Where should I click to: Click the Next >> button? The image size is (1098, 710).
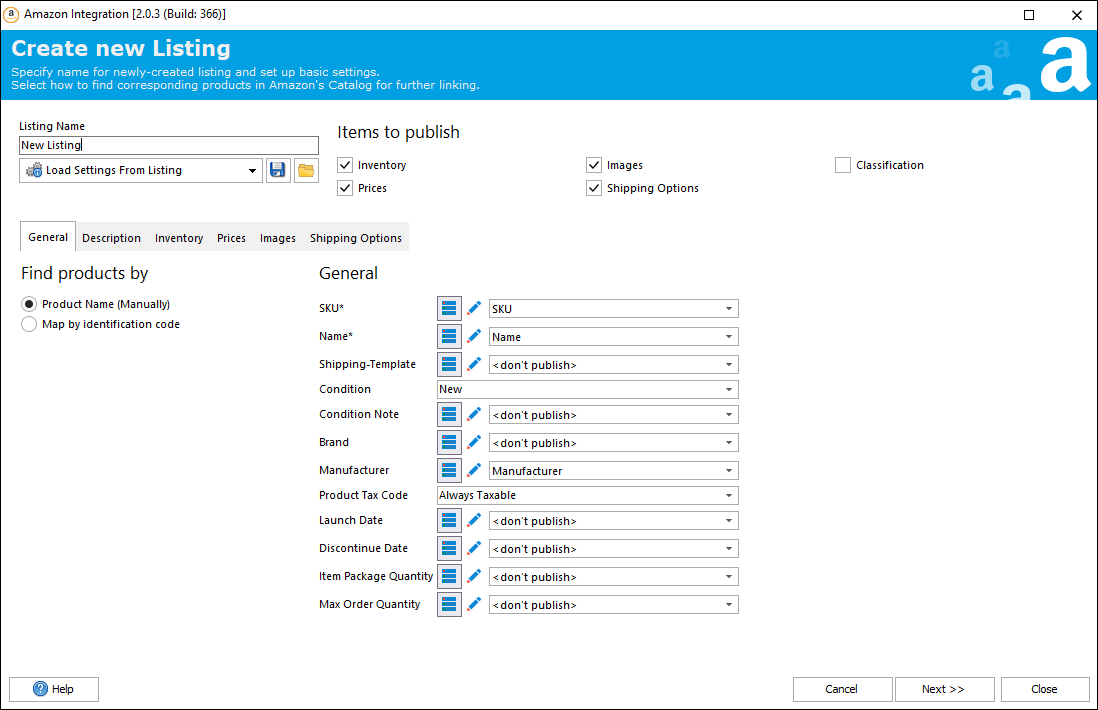pyautogui.click(x=944, y=689)
